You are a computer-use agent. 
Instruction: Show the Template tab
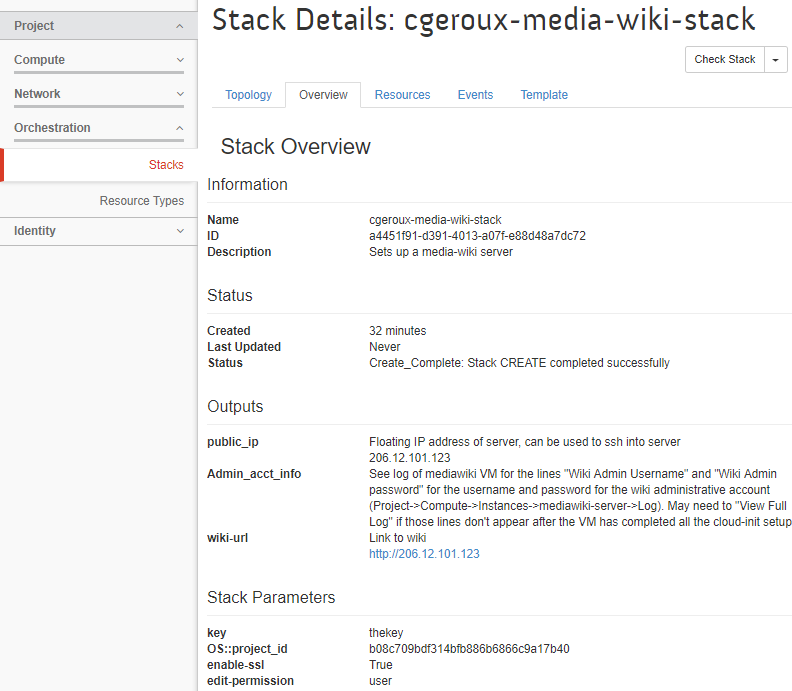point(544,95)
